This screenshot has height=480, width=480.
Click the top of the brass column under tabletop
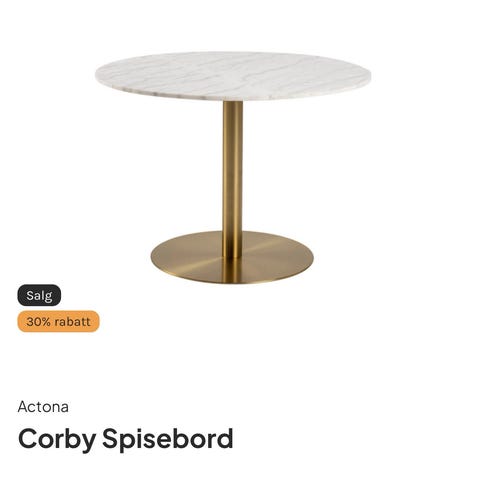[233, 105]
